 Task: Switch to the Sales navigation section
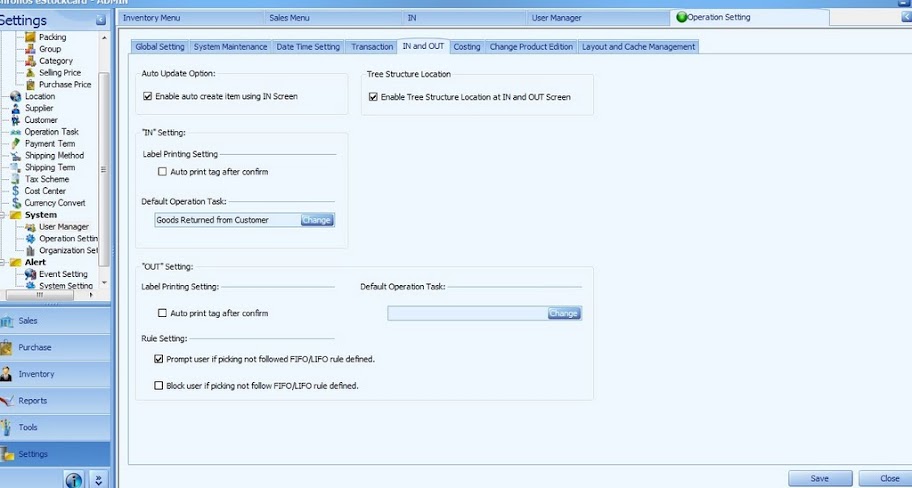point(55,320)
